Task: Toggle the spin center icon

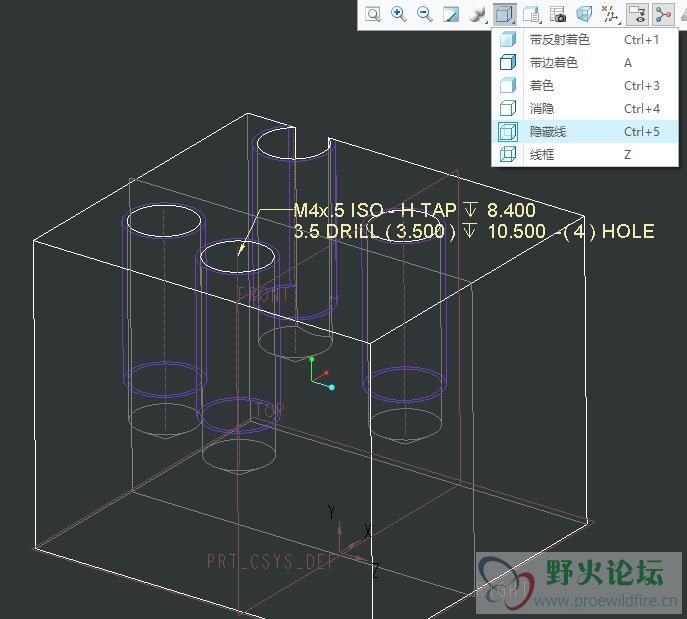Action: coord(663,14)
